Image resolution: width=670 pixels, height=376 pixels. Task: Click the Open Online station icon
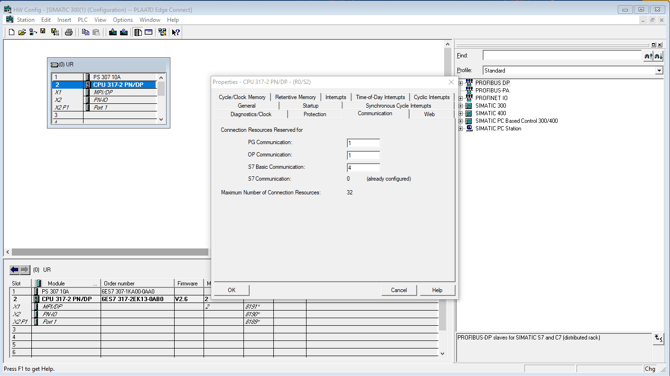click(32, 32)
